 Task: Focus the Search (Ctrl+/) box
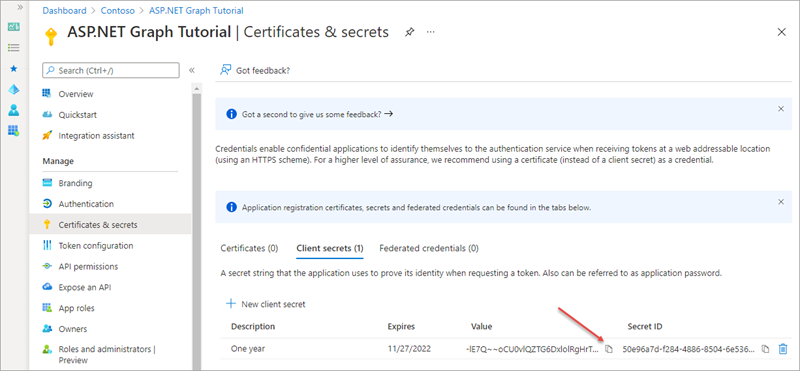pos(111,70)
